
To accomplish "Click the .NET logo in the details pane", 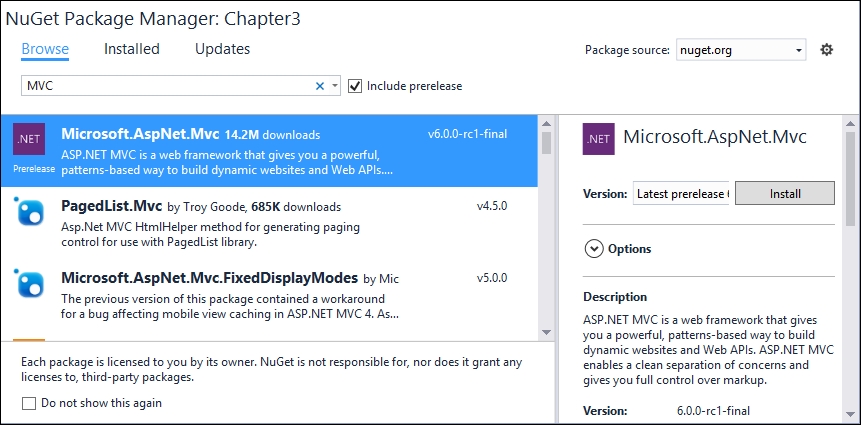I will (x=599, y=139).
